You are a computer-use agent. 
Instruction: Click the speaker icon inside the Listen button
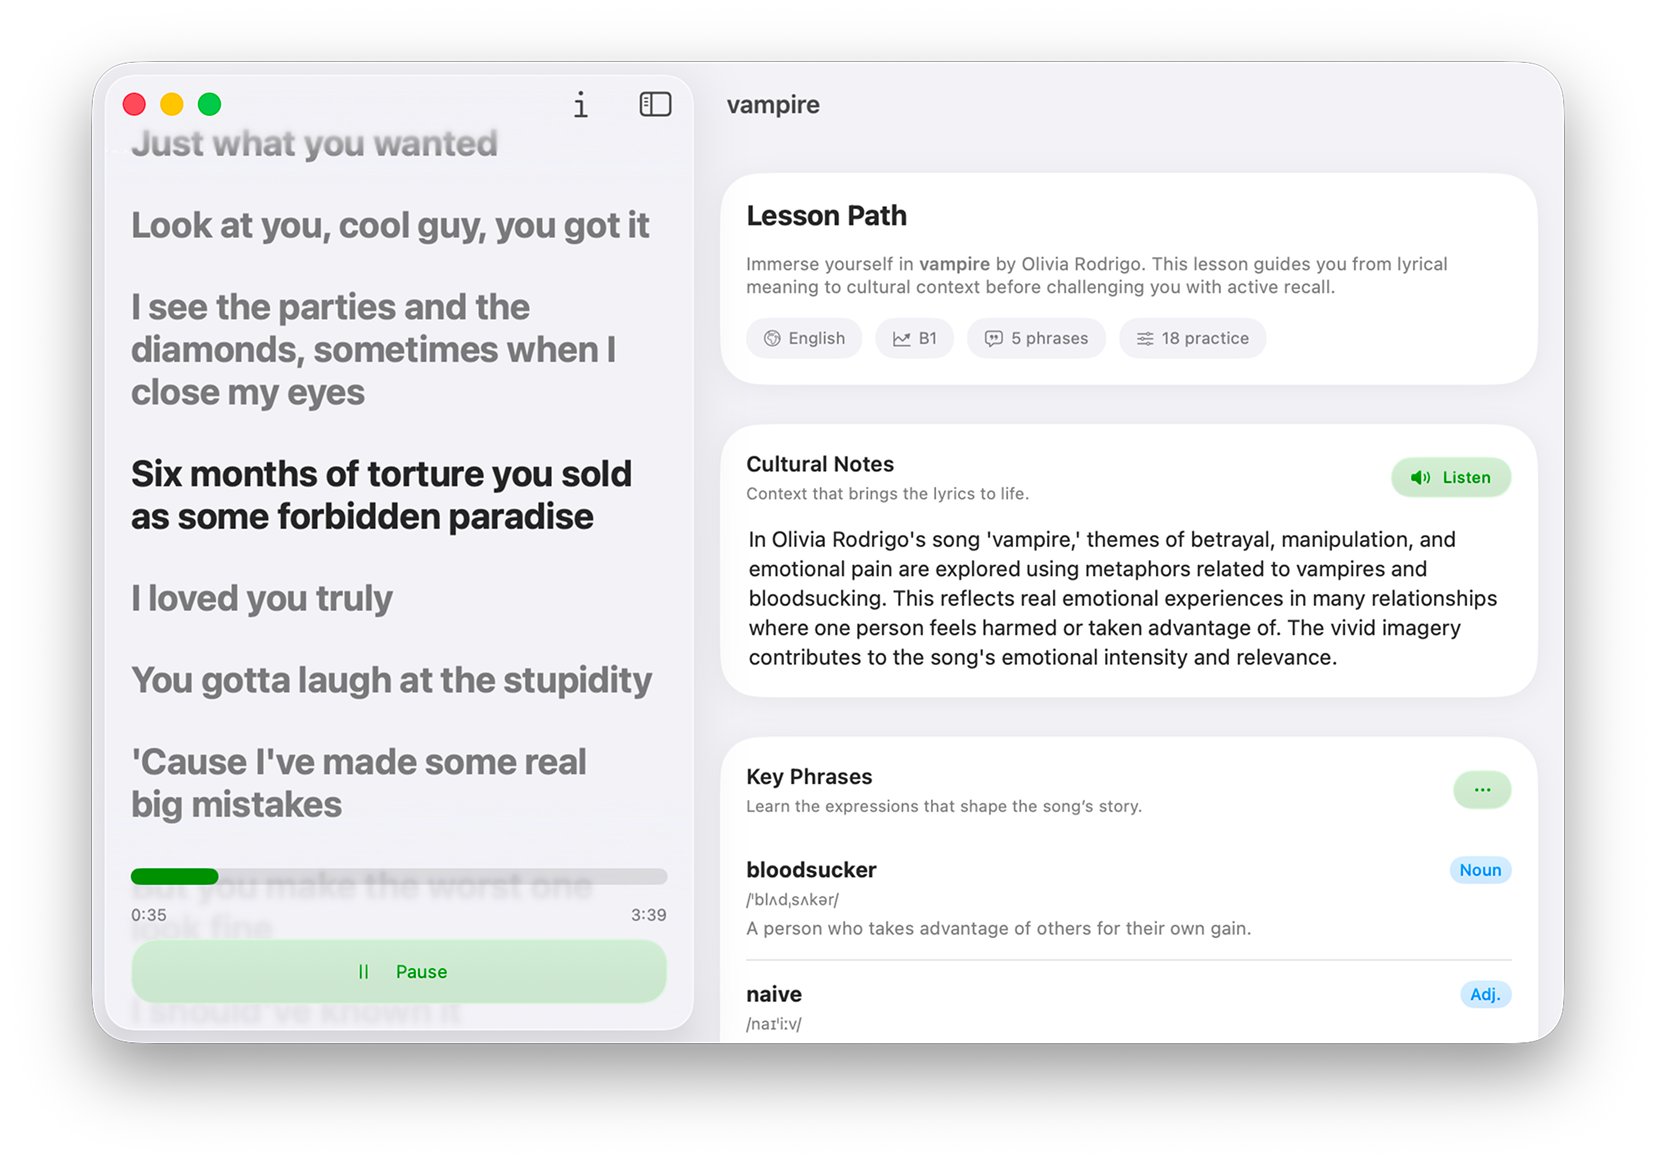tap(1420, 477)
